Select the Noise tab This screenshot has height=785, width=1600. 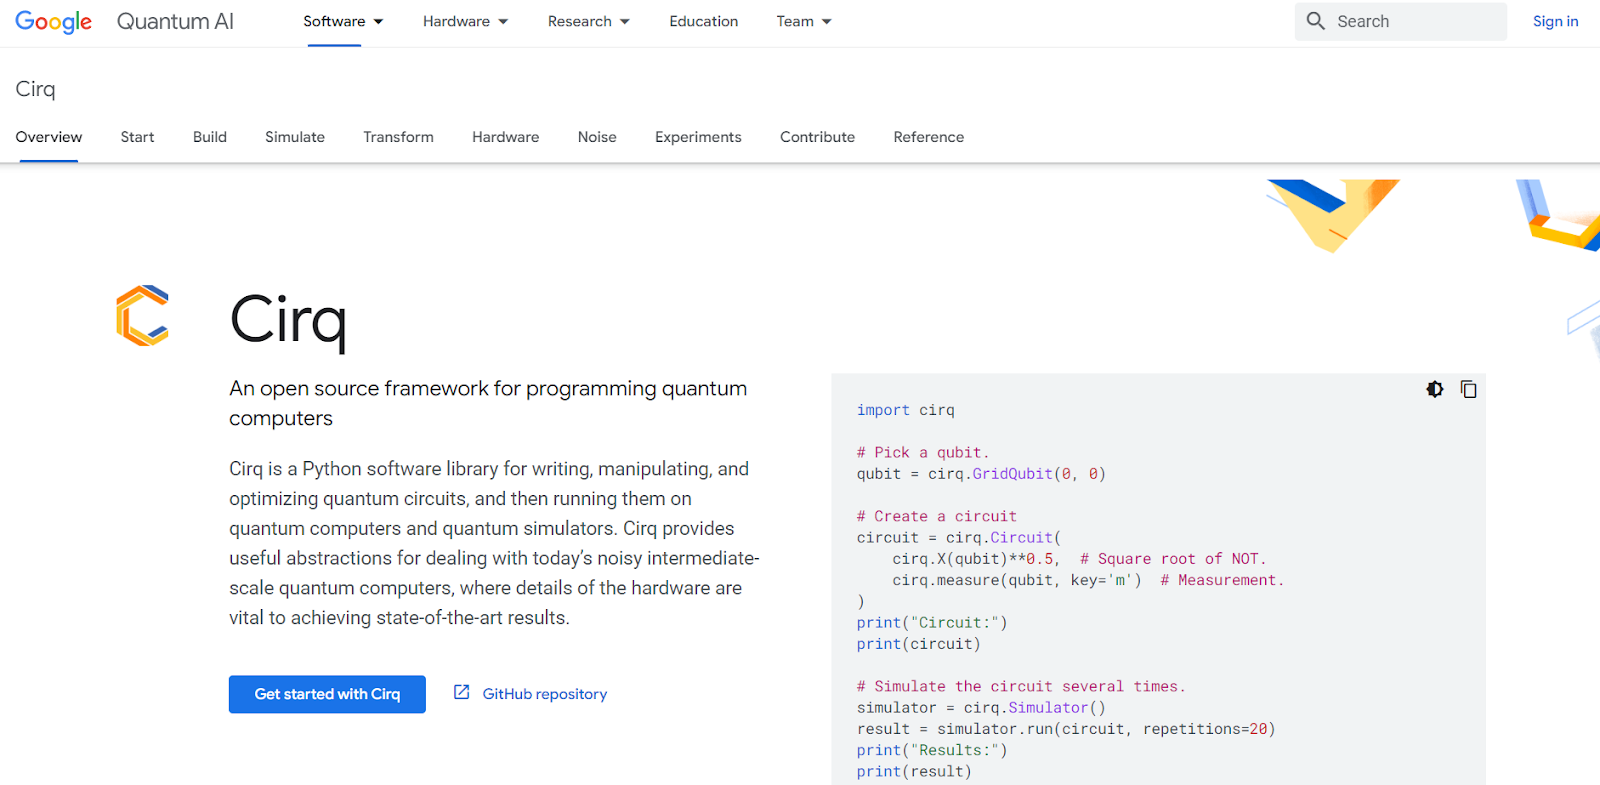(x=597, y=137)
